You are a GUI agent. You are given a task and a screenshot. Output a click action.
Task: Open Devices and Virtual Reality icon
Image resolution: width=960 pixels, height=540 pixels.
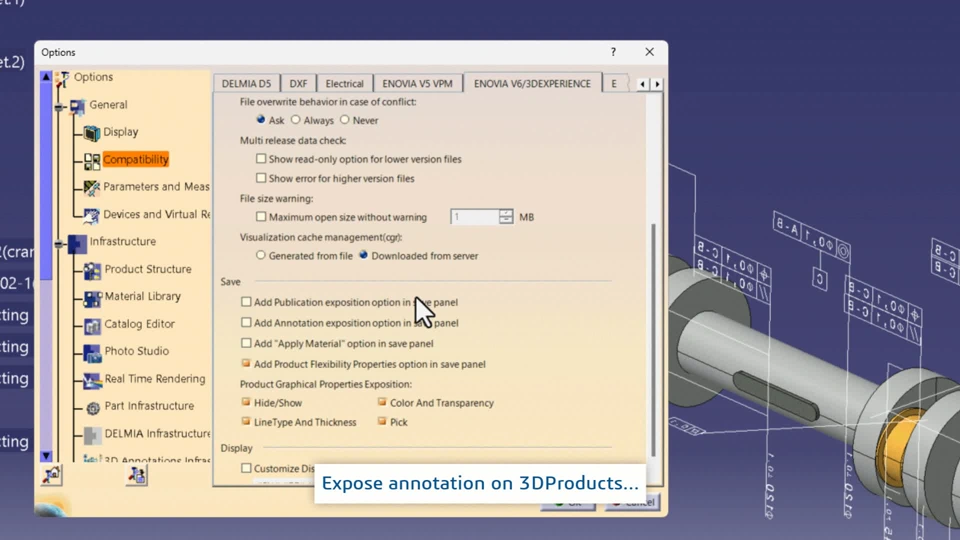(92, 216)
